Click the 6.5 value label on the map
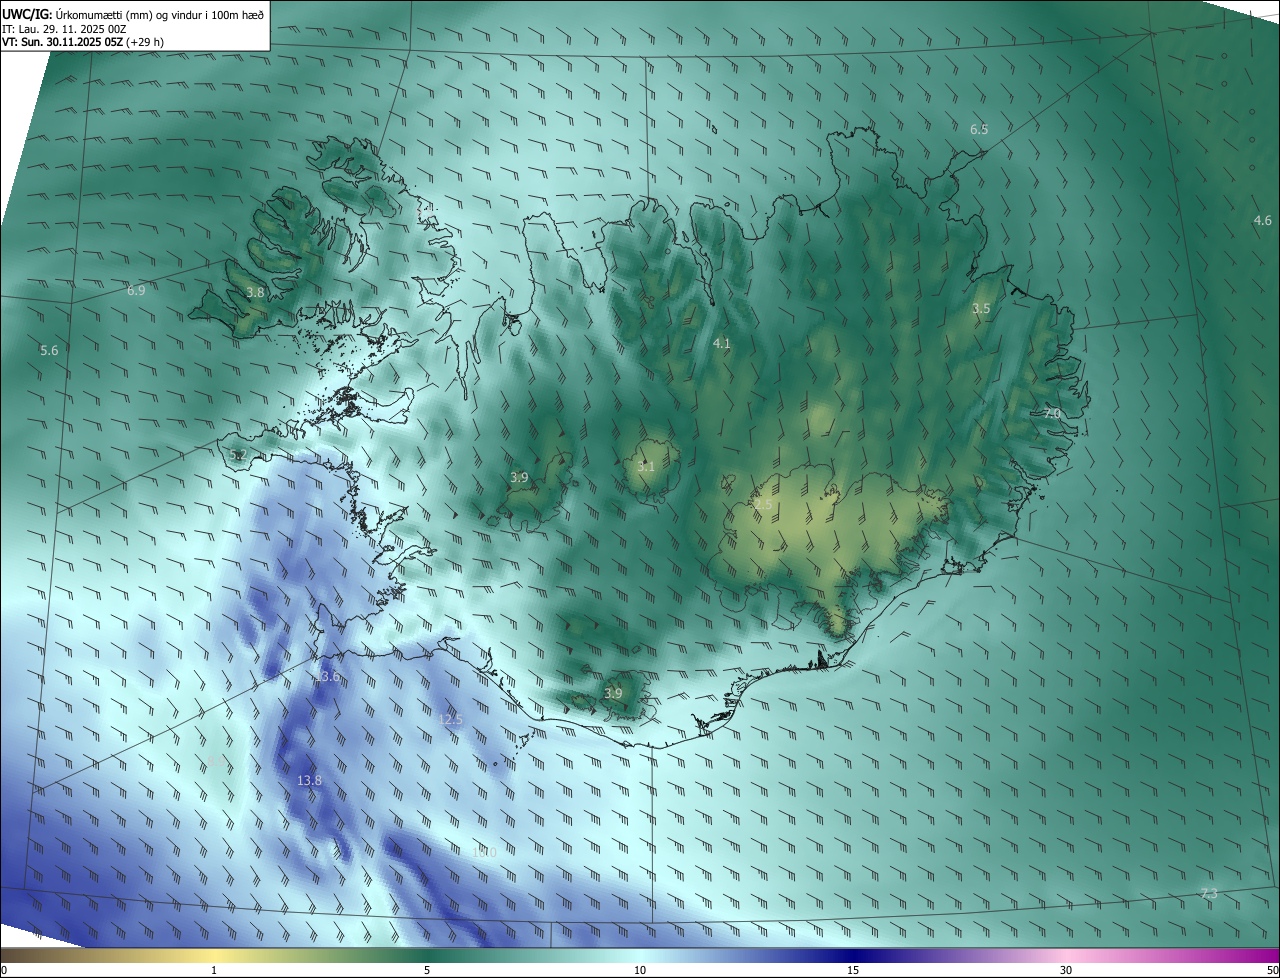 tap(979, 130)
